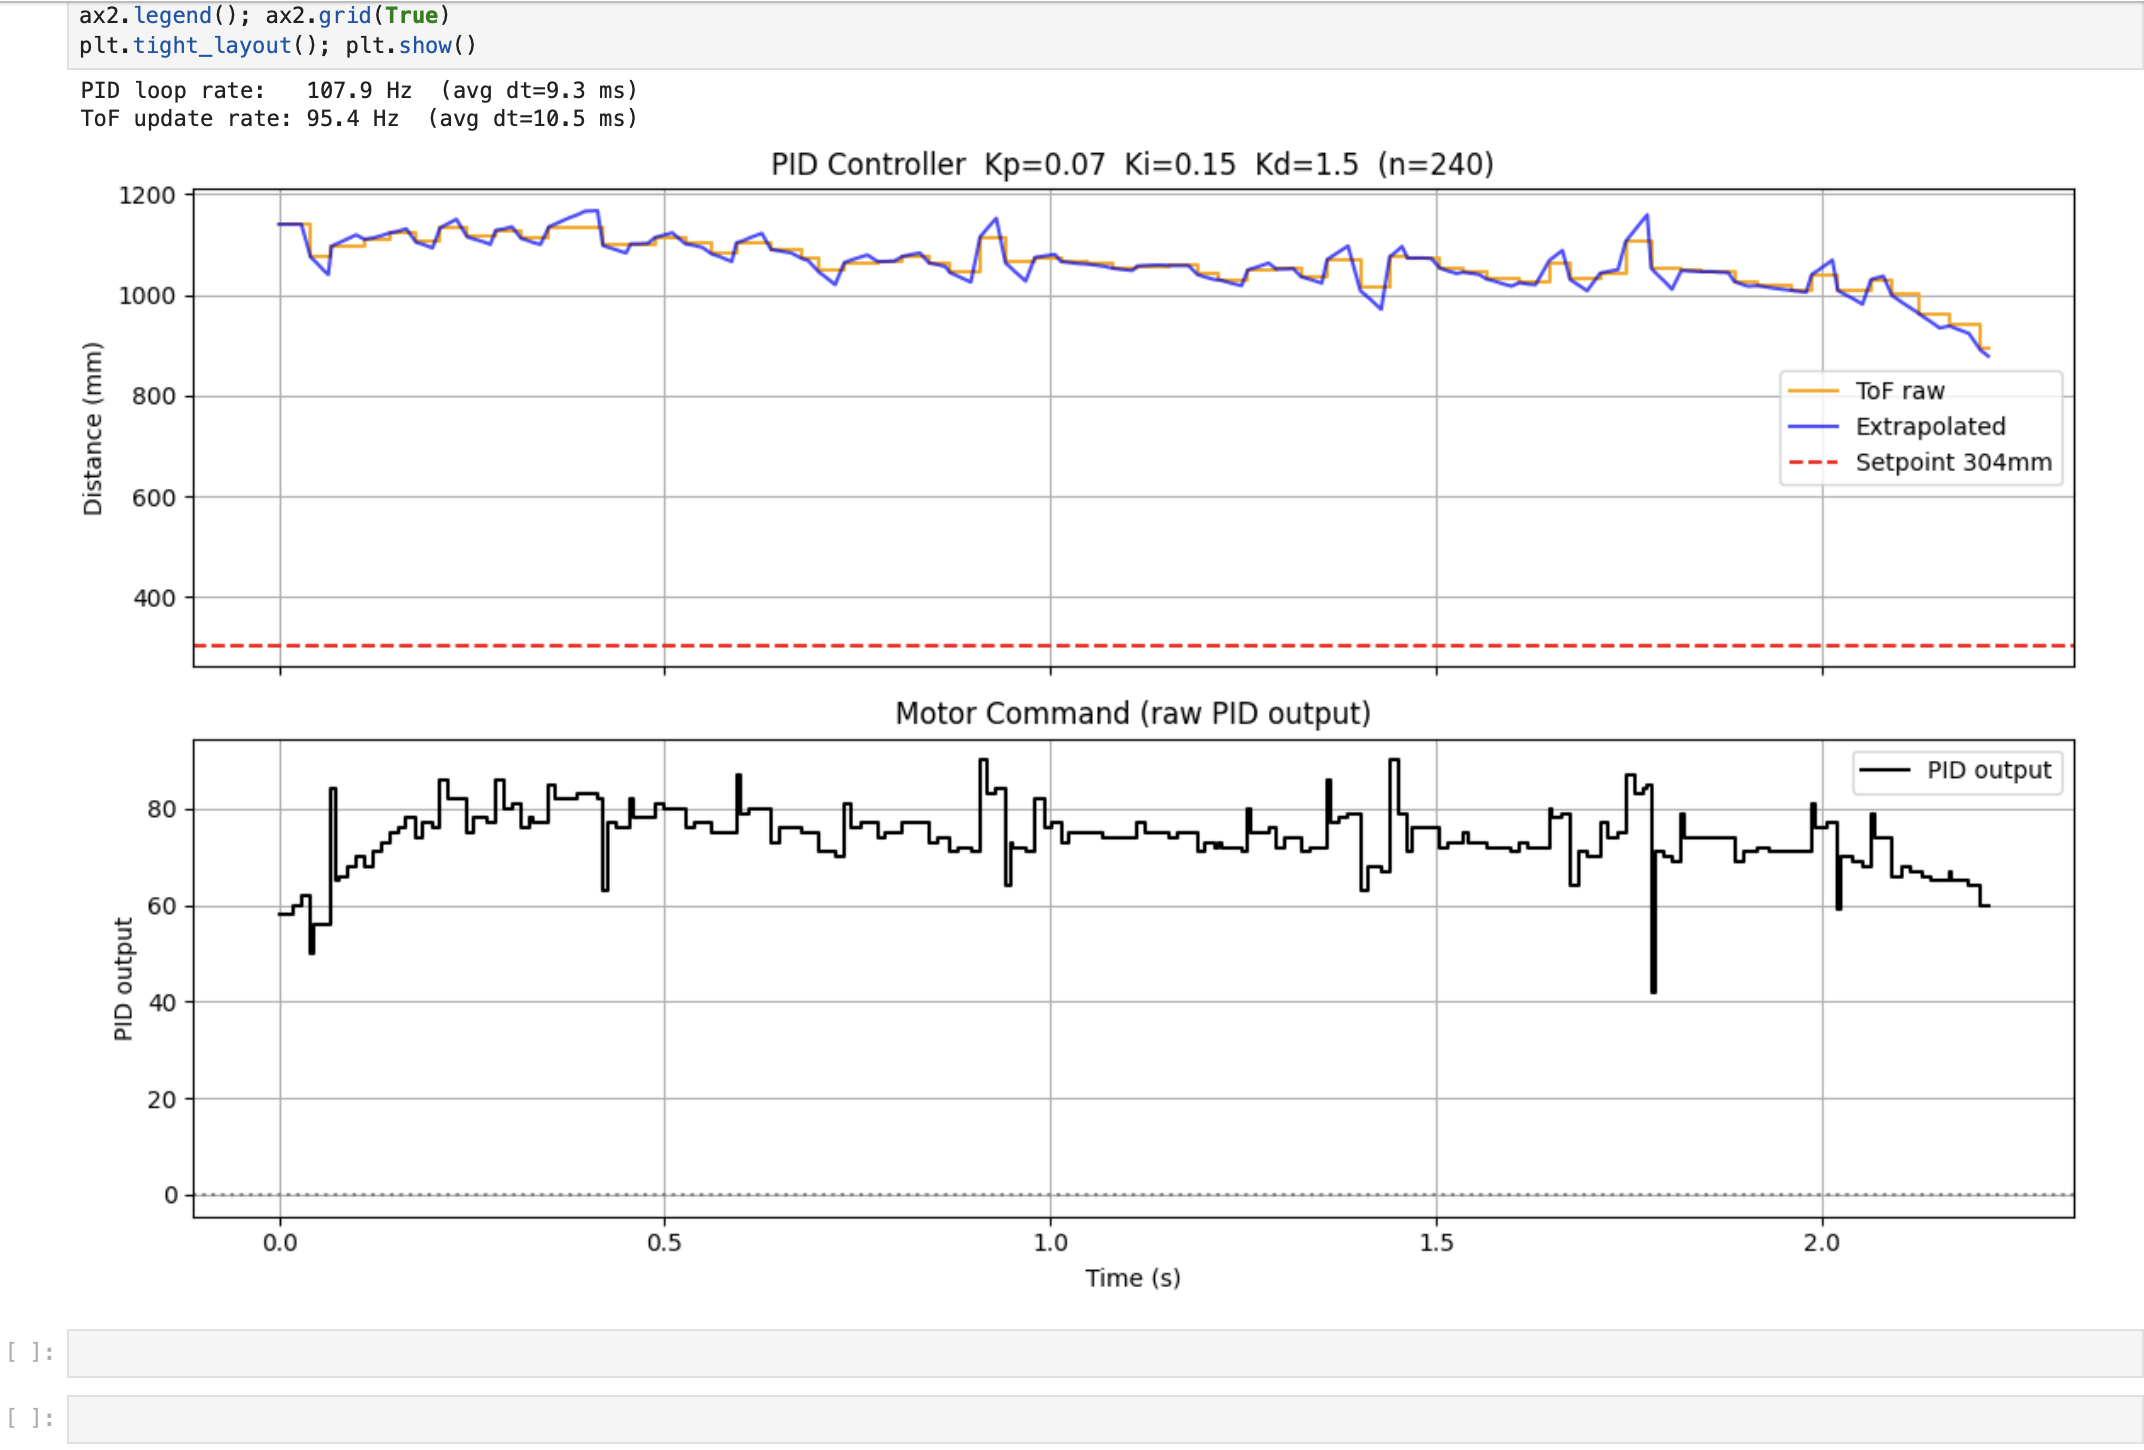Click the first empty code cell input area
Screen dimensions: 2144x1450
[x=1100, y=1352]
